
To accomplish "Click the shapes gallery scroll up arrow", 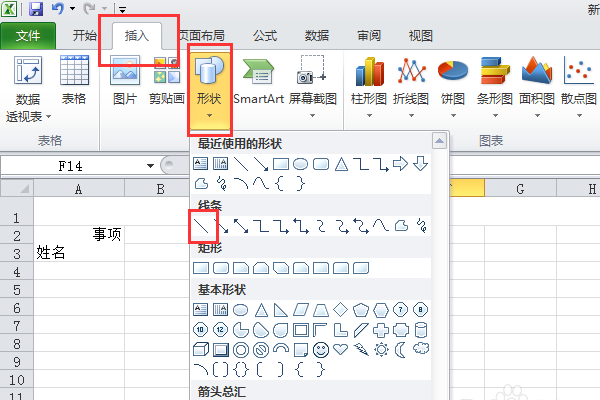I will [x=439, y=141].
